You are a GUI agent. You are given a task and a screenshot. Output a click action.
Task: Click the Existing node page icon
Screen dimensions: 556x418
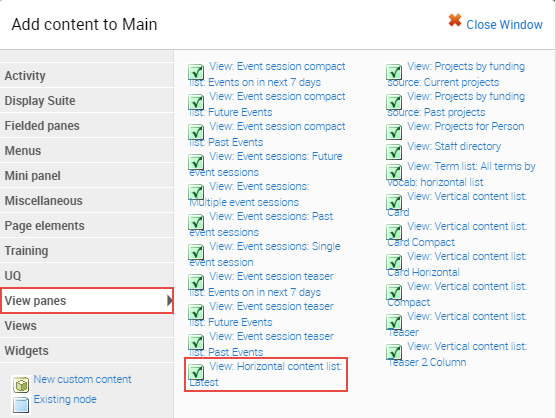pyautogui.click(x=21, y=405)
